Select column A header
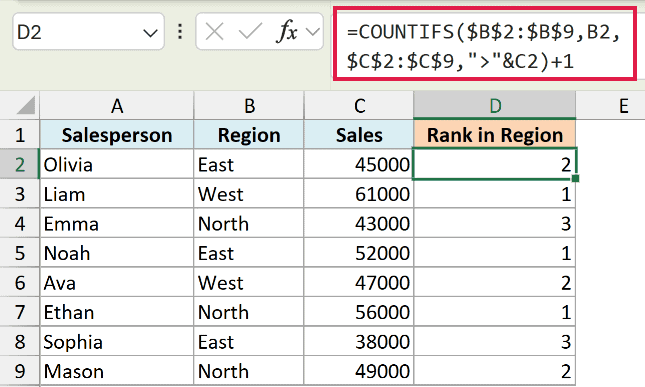The height and width of the screenshot is (387, 645). click(117, 106)
